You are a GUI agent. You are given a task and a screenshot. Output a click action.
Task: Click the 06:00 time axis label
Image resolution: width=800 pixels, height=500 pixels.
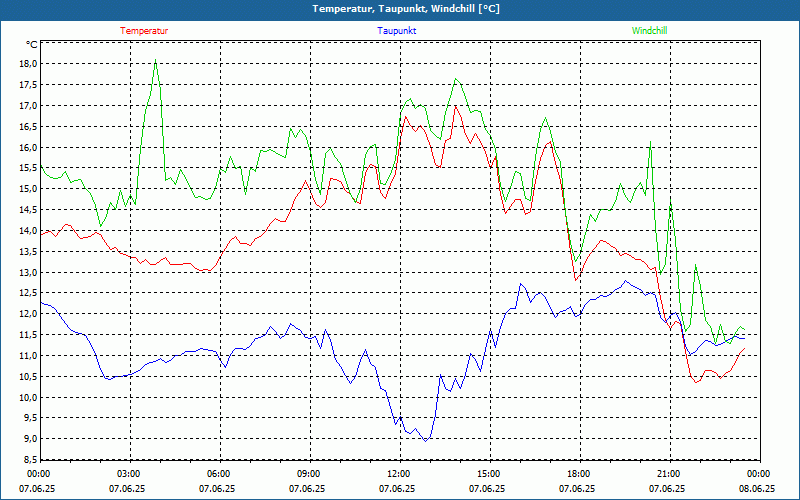pyautogui.click(x=218, y=474)
